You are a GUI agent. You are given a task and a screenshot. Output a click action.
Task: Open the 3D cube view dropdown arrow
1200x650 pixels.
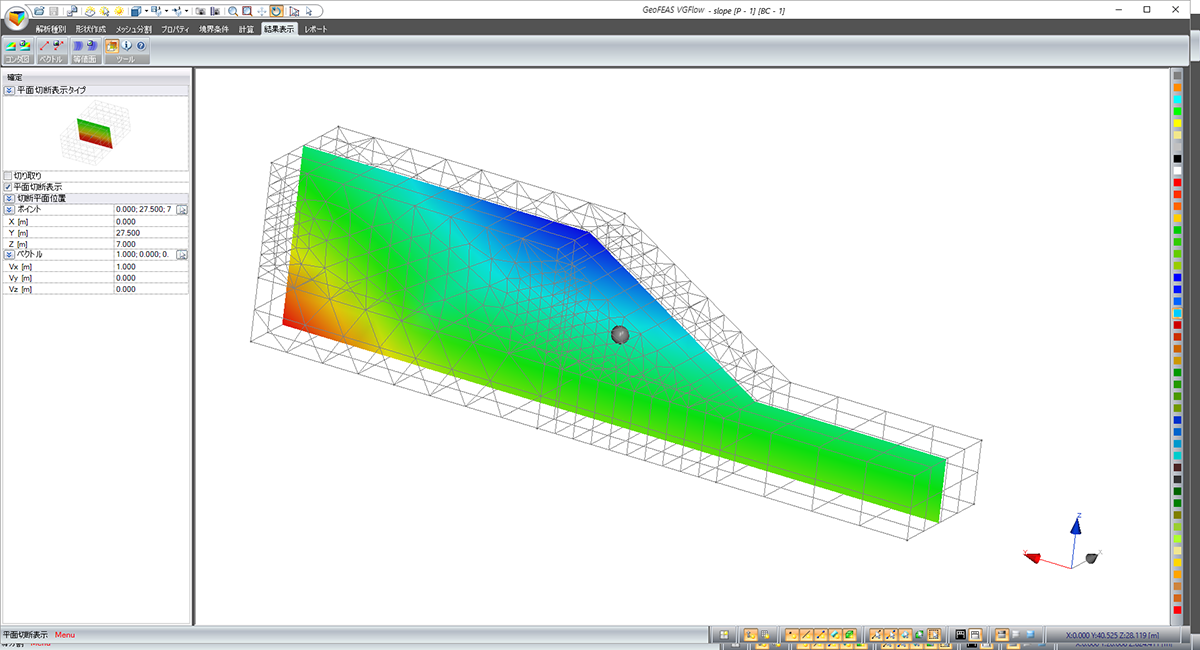[x=147, y=11]
